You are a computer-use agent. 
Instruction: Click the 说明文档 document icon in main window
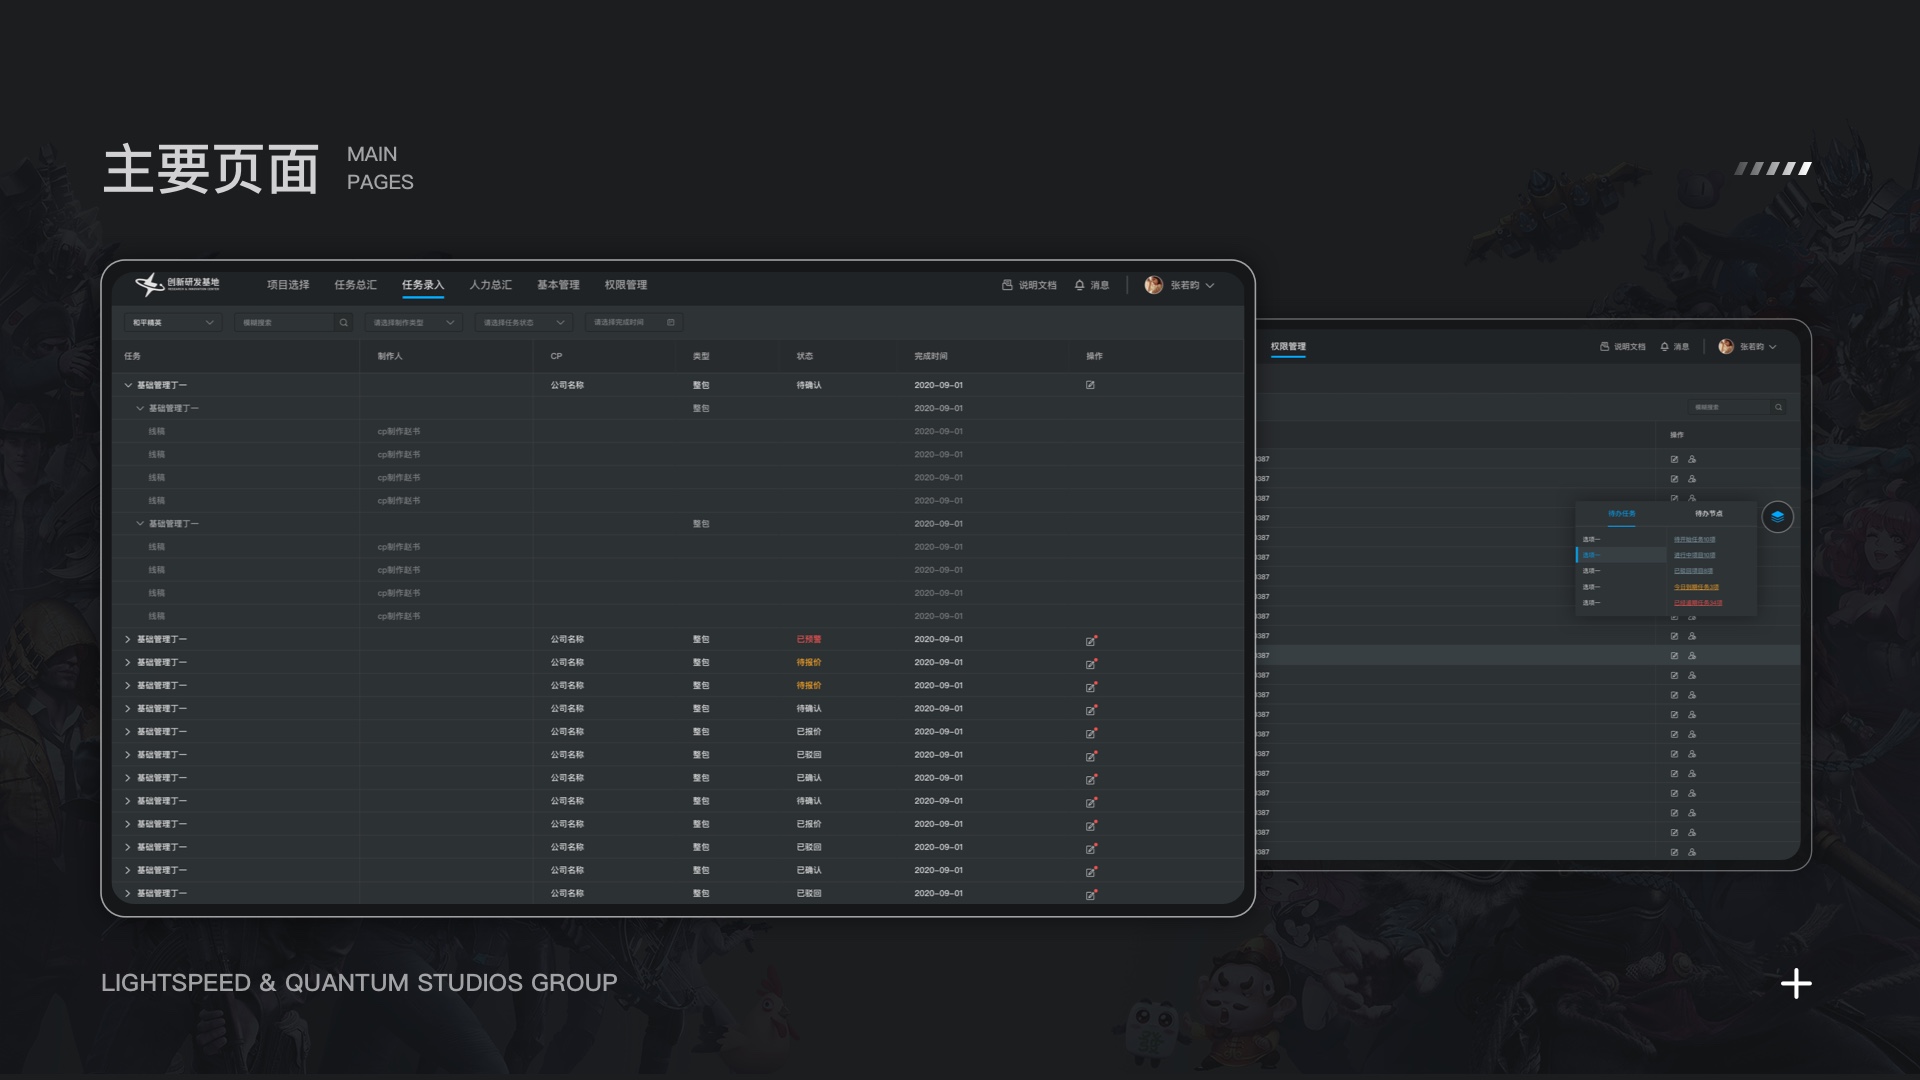pyautogui.click(x=1007, y=285)
